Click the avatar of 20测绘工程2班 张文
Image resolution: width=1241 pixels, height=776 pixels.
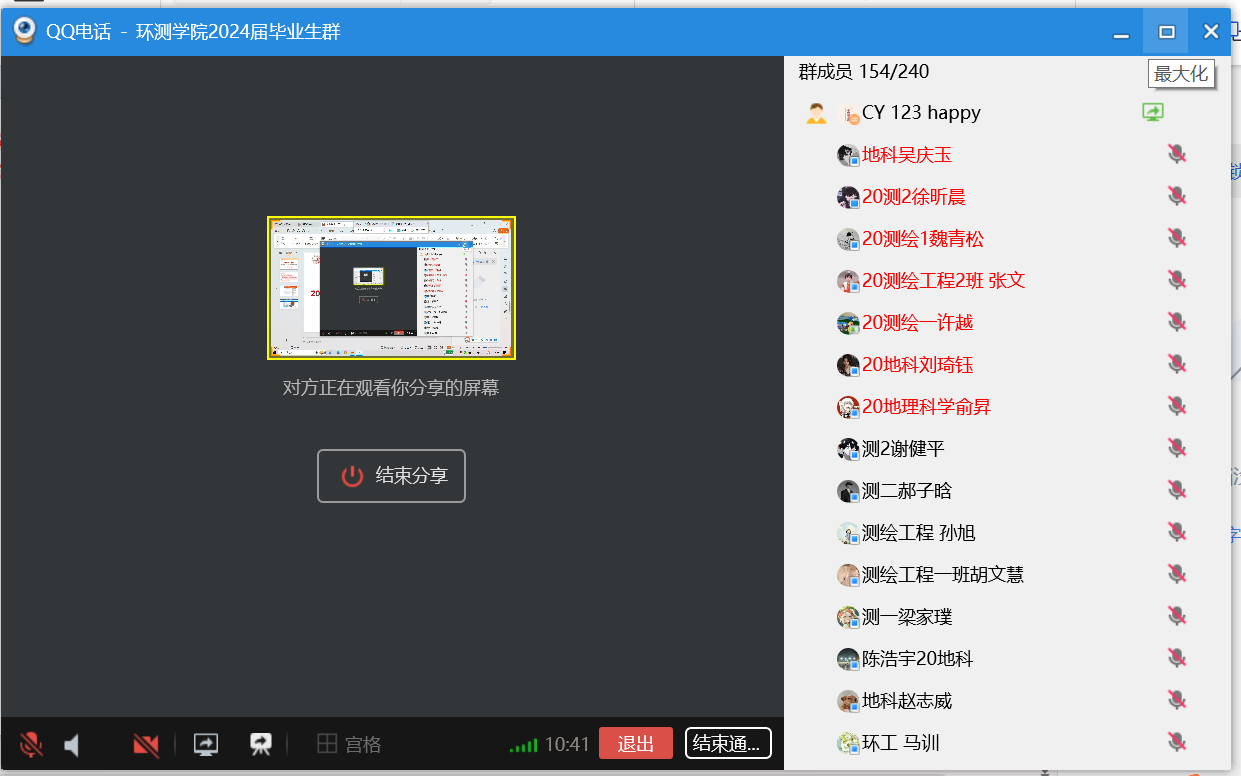[x=848, y=281]
